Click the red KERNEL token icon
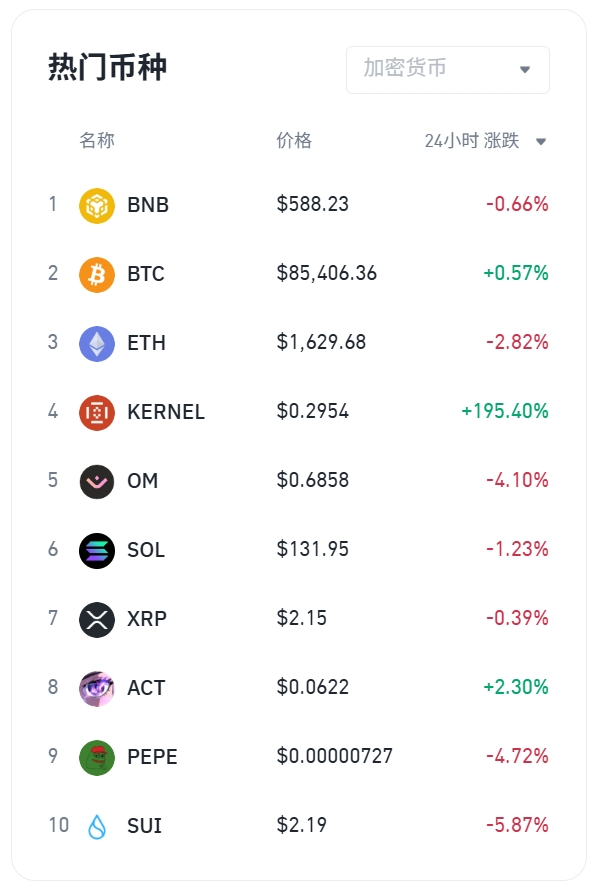Viewport: 597px width, 891px height. [97, 413]
